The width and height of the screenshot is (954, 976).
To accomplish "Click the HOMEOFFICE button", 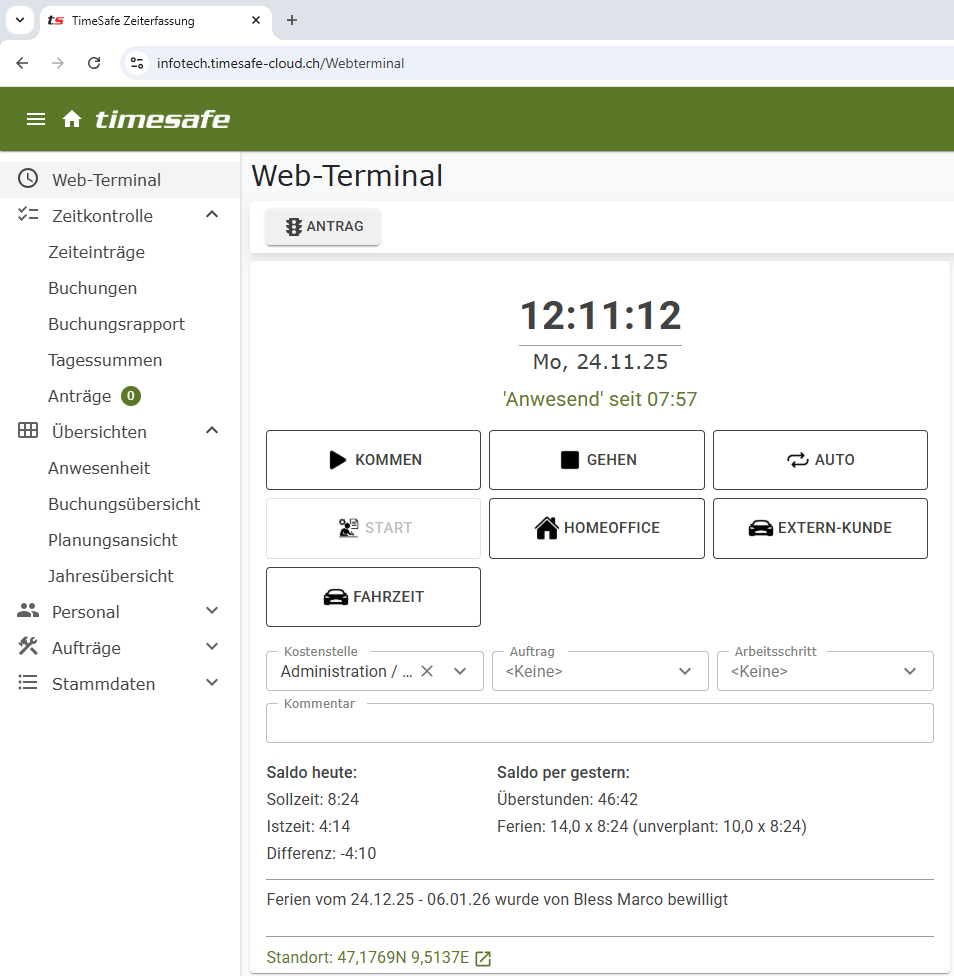I will [596, 528].
